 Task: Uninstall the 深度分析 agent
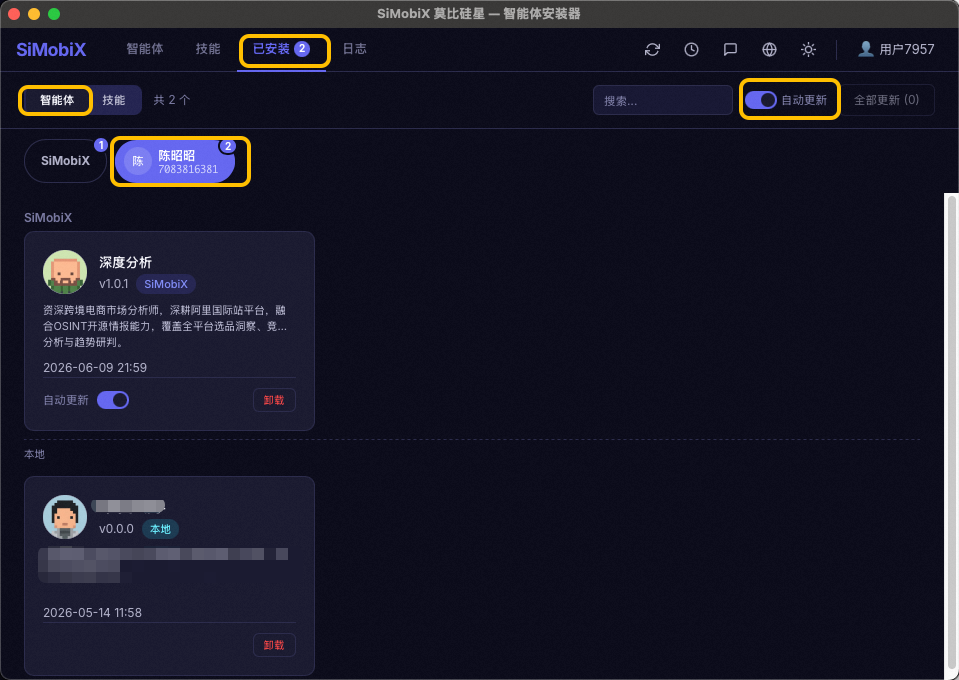click(274, 400)
